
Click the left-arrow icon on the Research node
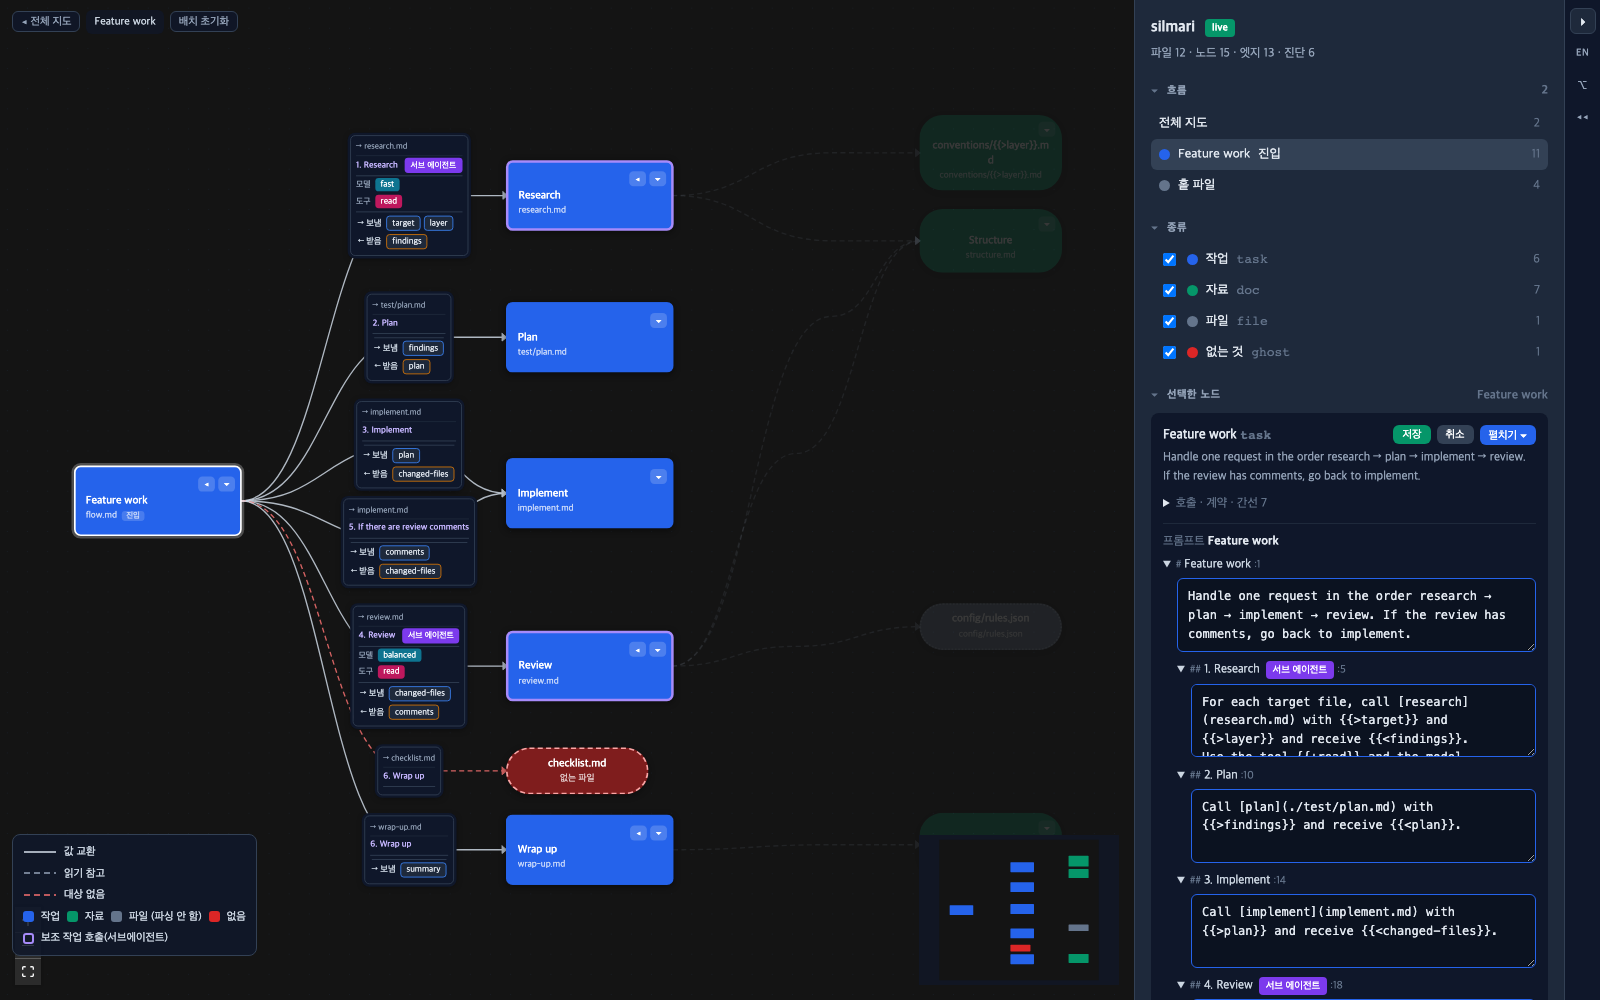click(x=637, y=179)
